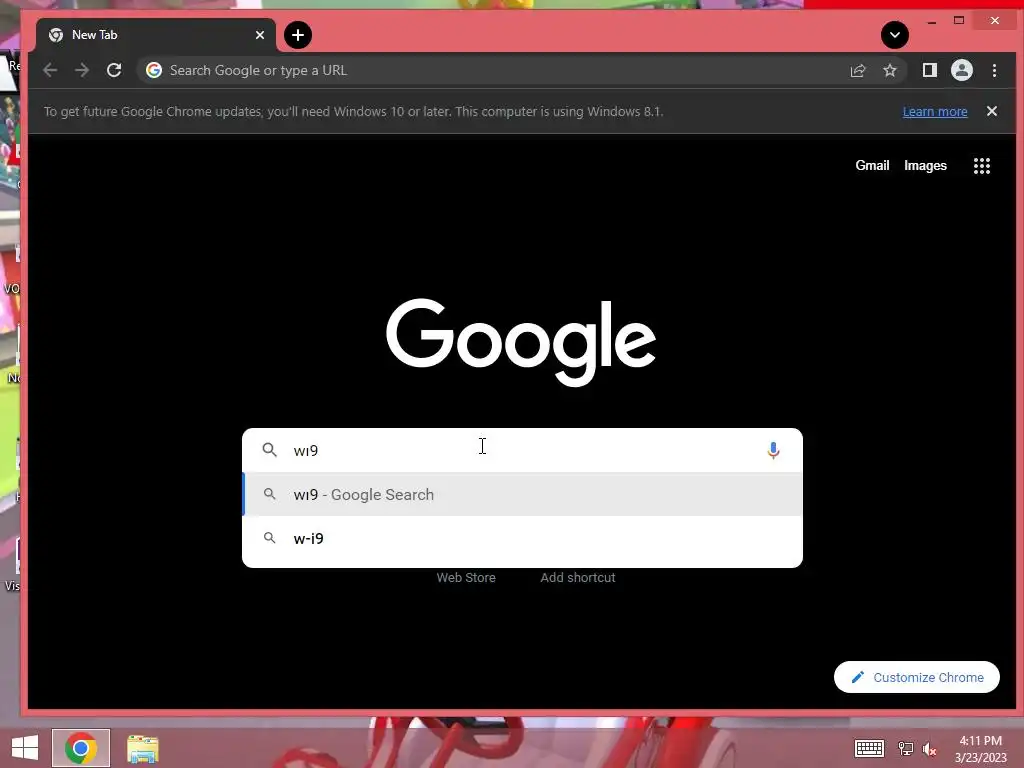The image size is (1024, 768).
Task: Open the Web Store shortcut
Action: pos(466,578)
